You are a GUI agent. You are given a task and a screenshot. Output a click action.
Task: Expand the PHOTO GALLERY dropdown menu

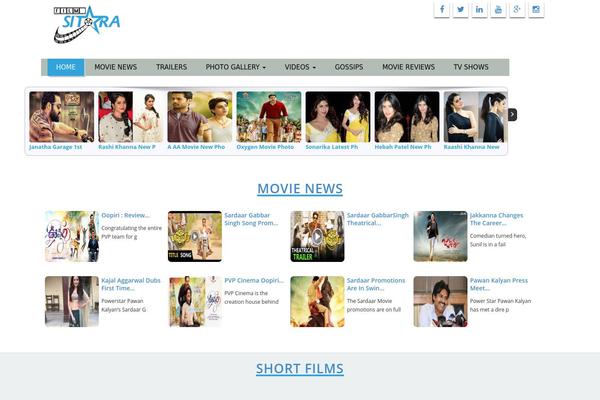coord(235,67)
